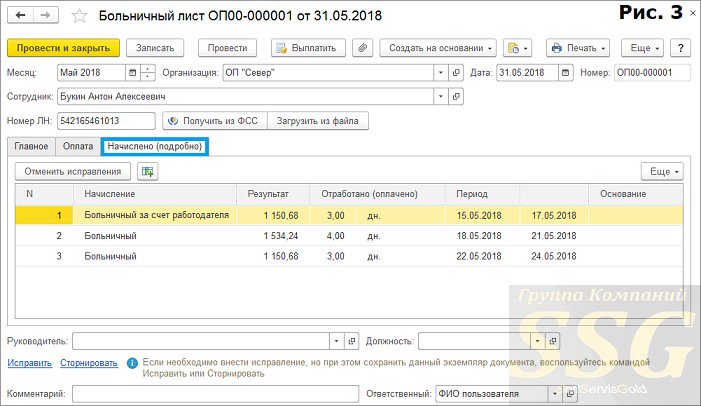Click open icon next to Сотрудник field

click(457, 97)
